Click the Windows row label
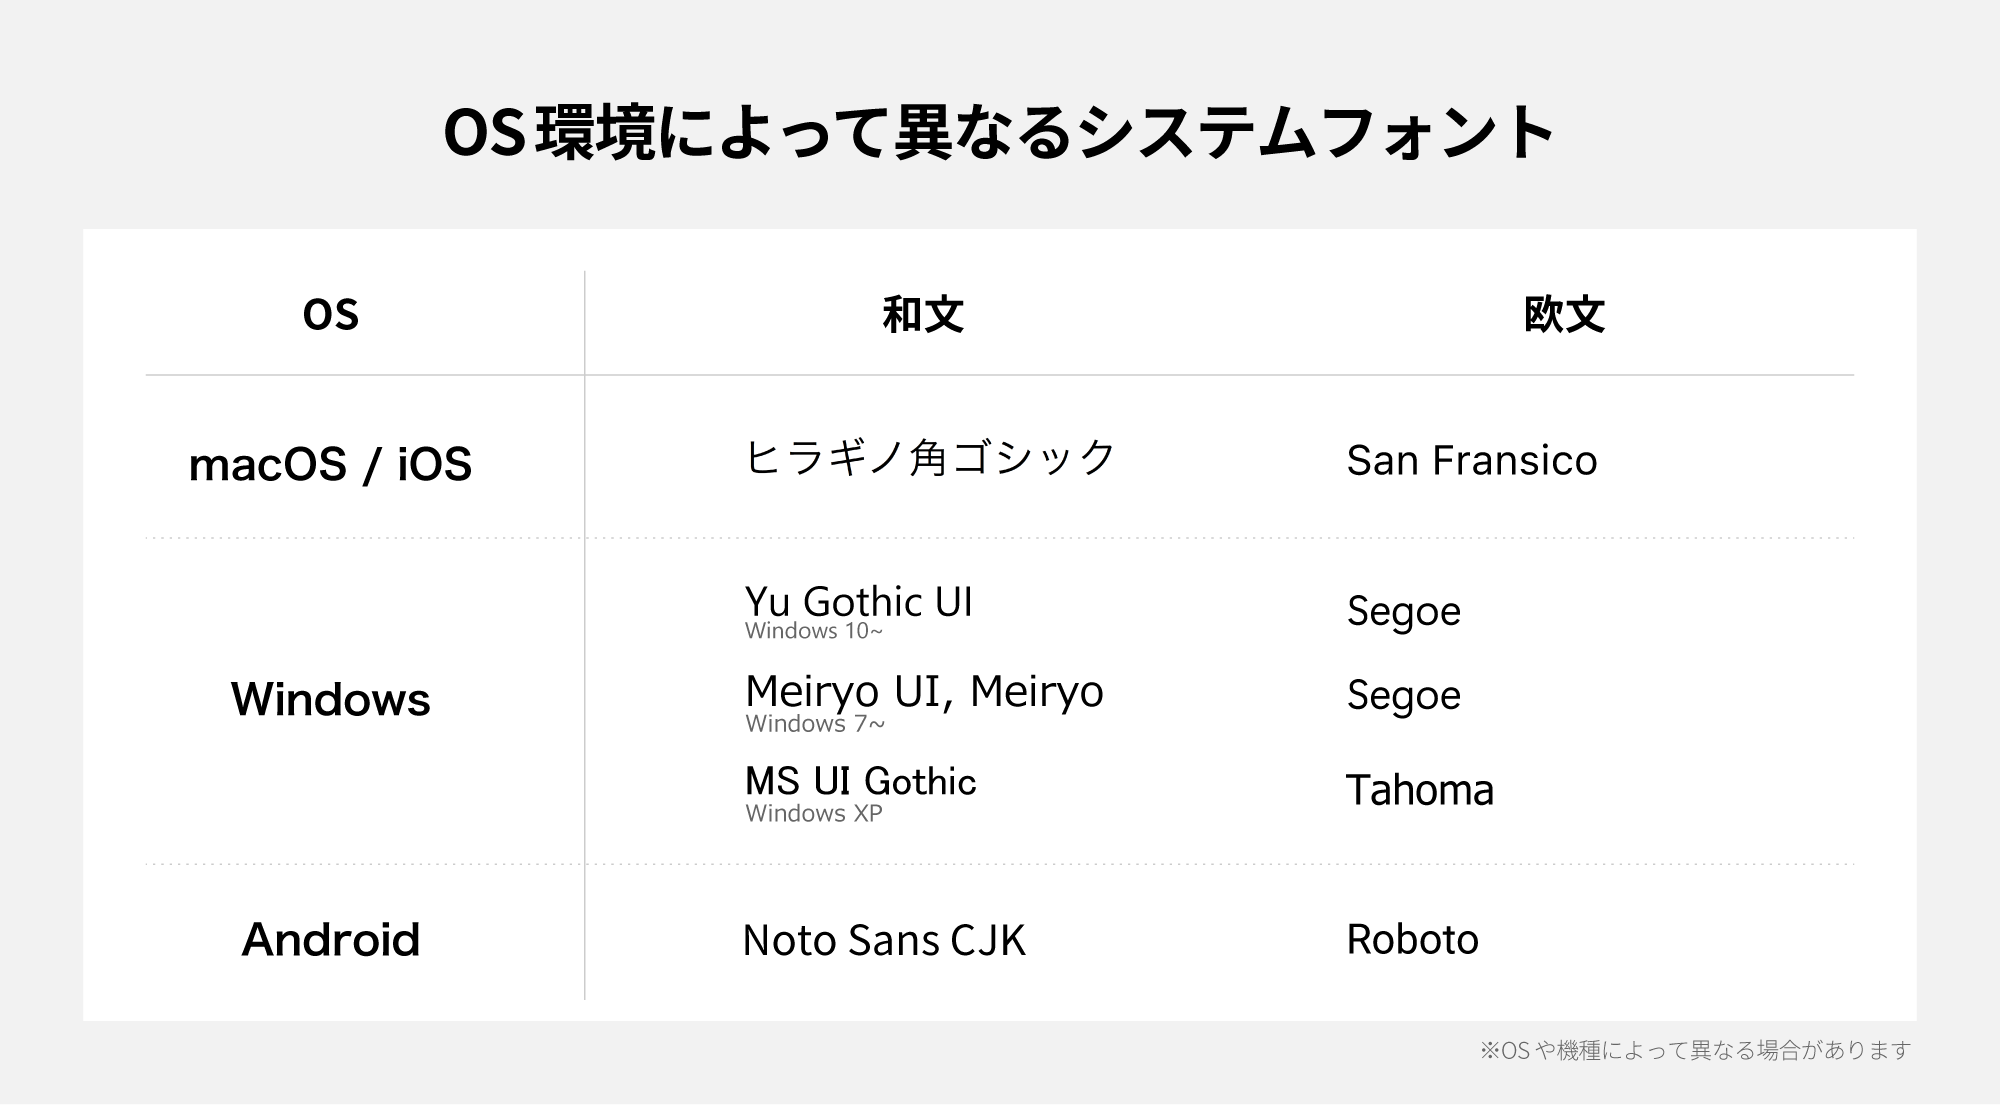The width and height of the screenshot is (2000, 1105). 330,699
